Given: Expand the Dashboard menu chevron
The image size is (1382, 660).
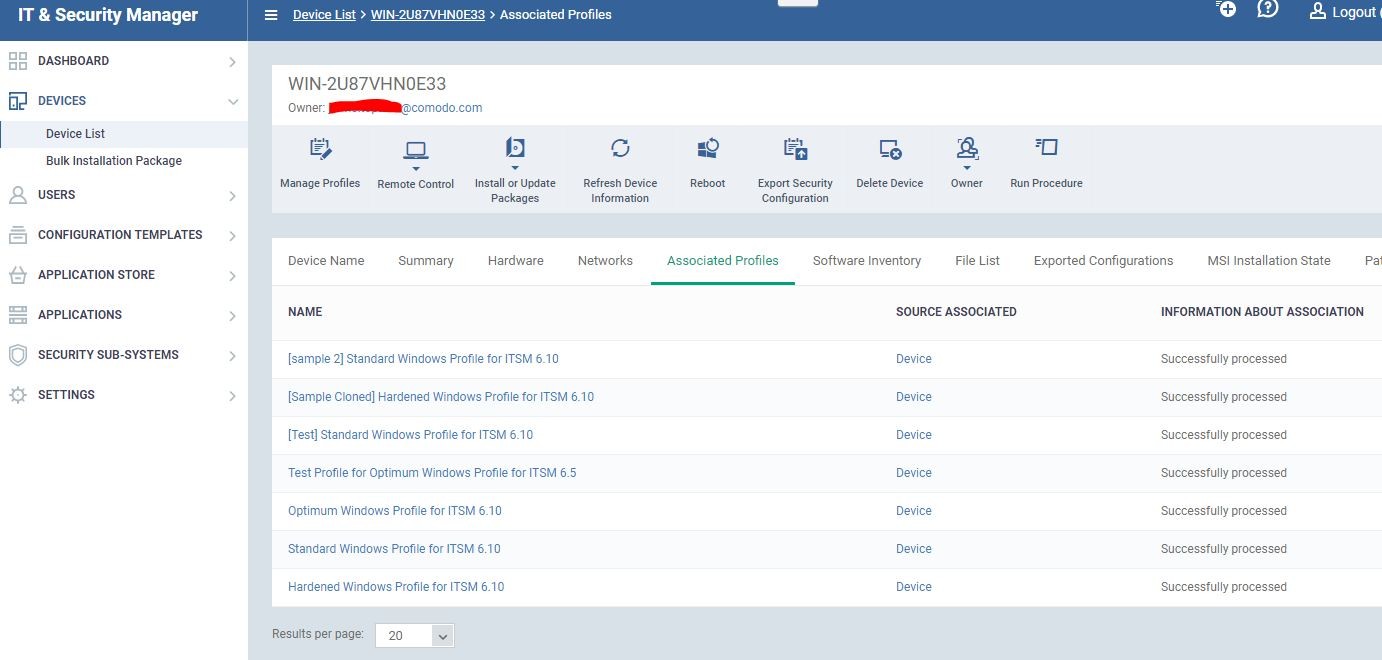Looking at the screenshot, I should point(232,62).
